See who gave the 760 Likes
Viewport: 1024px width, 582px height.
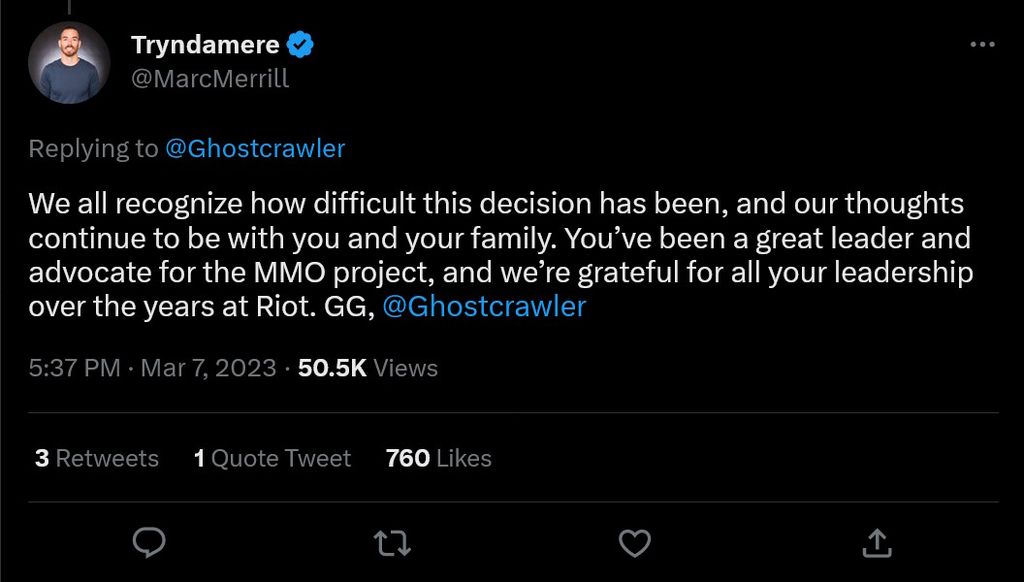(x=437, y=458)
